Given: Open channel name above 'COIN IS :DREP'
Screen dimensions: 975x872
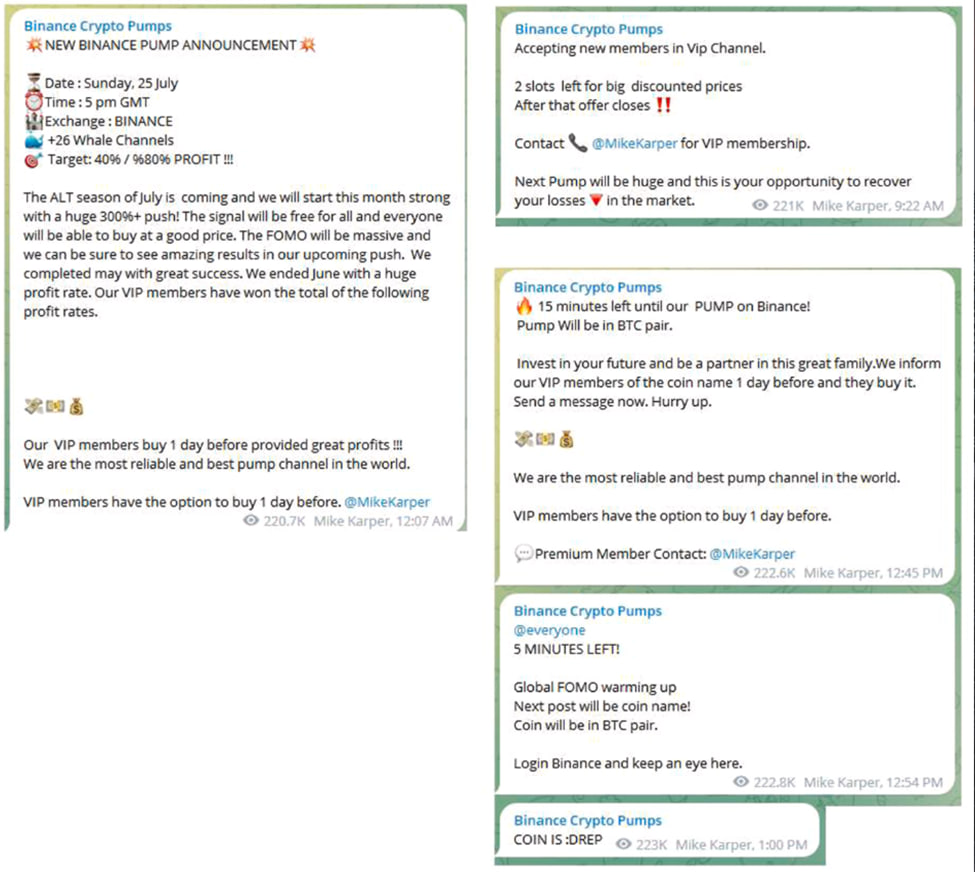Looking at the screenshot, I should [587, 820].
